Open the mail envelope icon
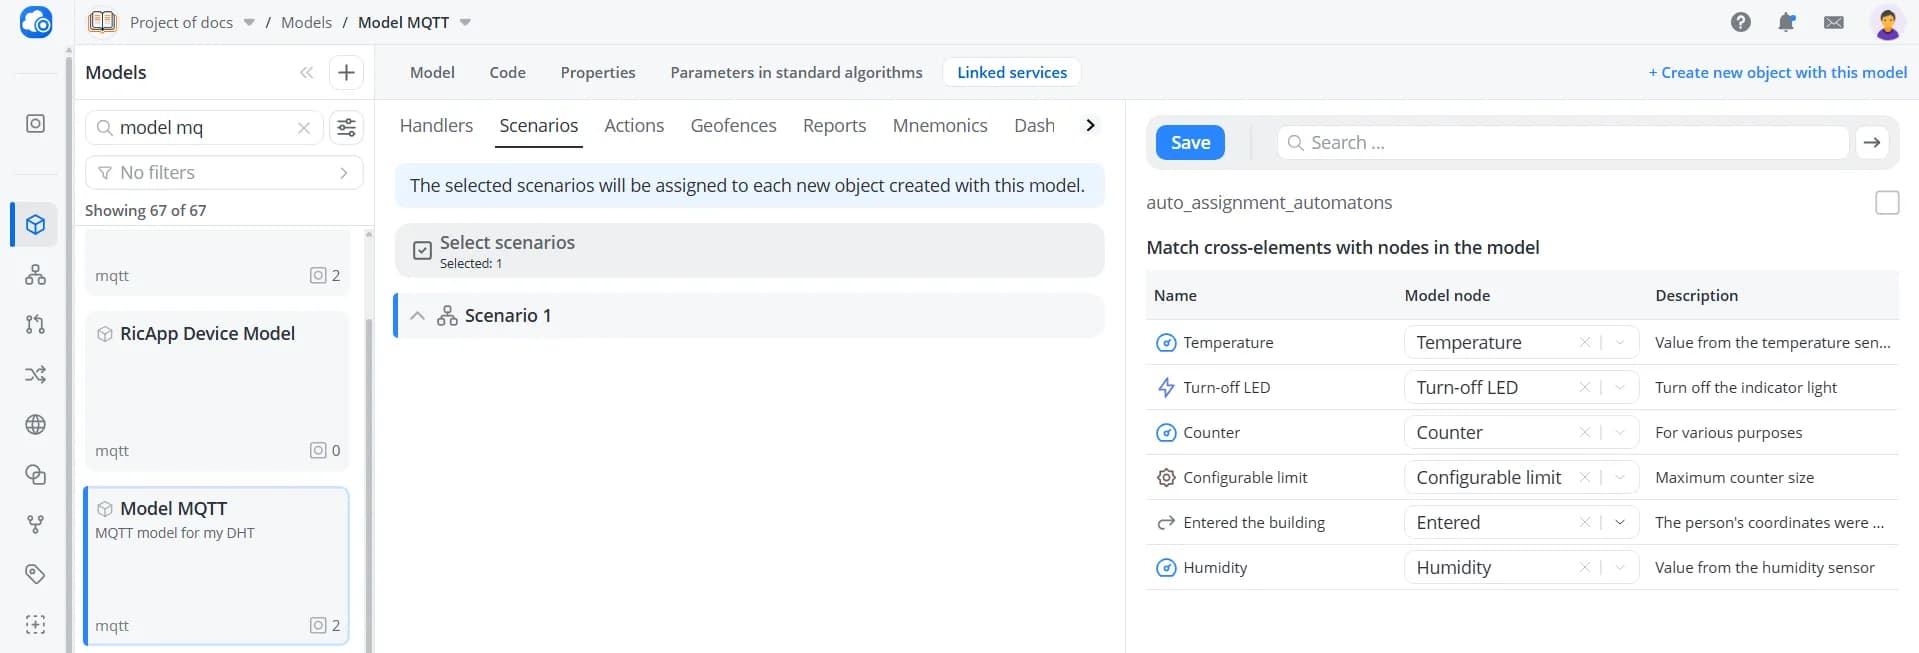 (1834, 22)
